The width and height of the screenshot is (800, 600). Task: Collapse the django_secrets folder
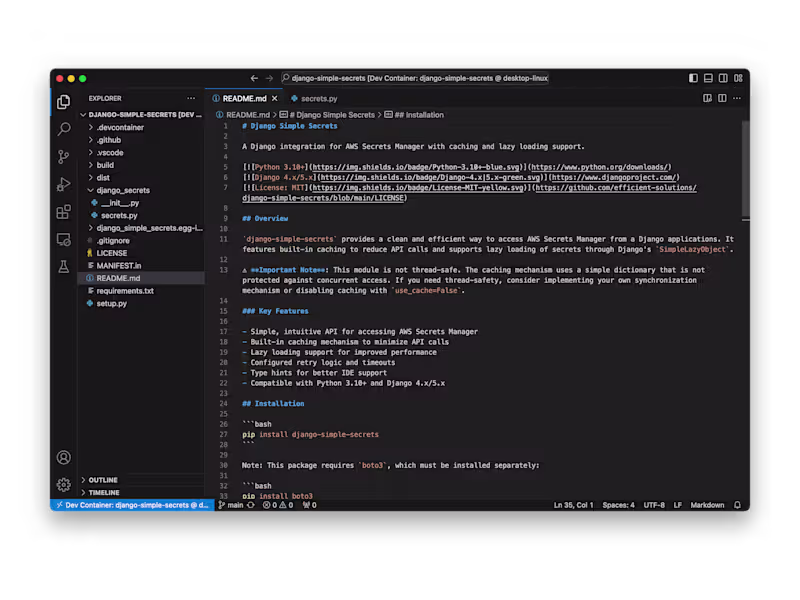coord(141,190)
